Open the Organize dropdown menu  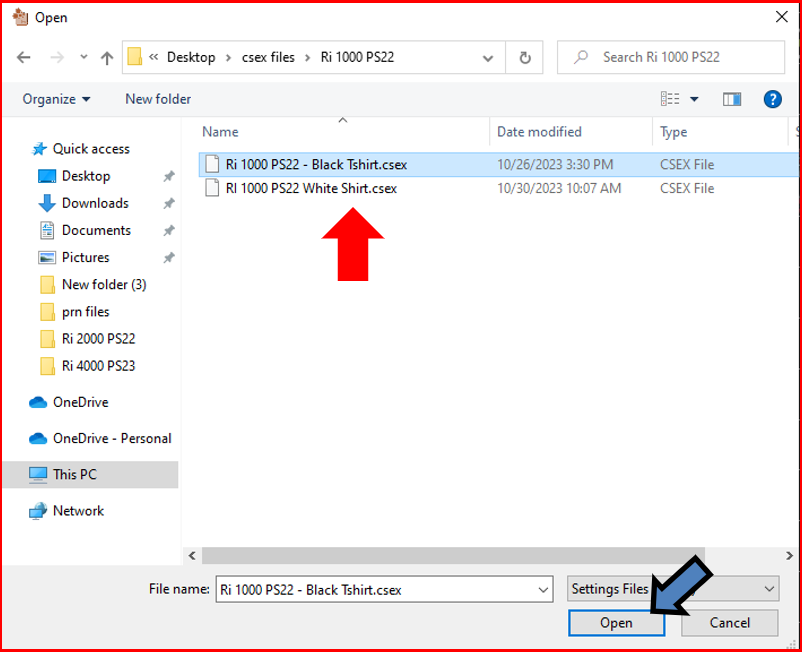click(x=56, y=99)
